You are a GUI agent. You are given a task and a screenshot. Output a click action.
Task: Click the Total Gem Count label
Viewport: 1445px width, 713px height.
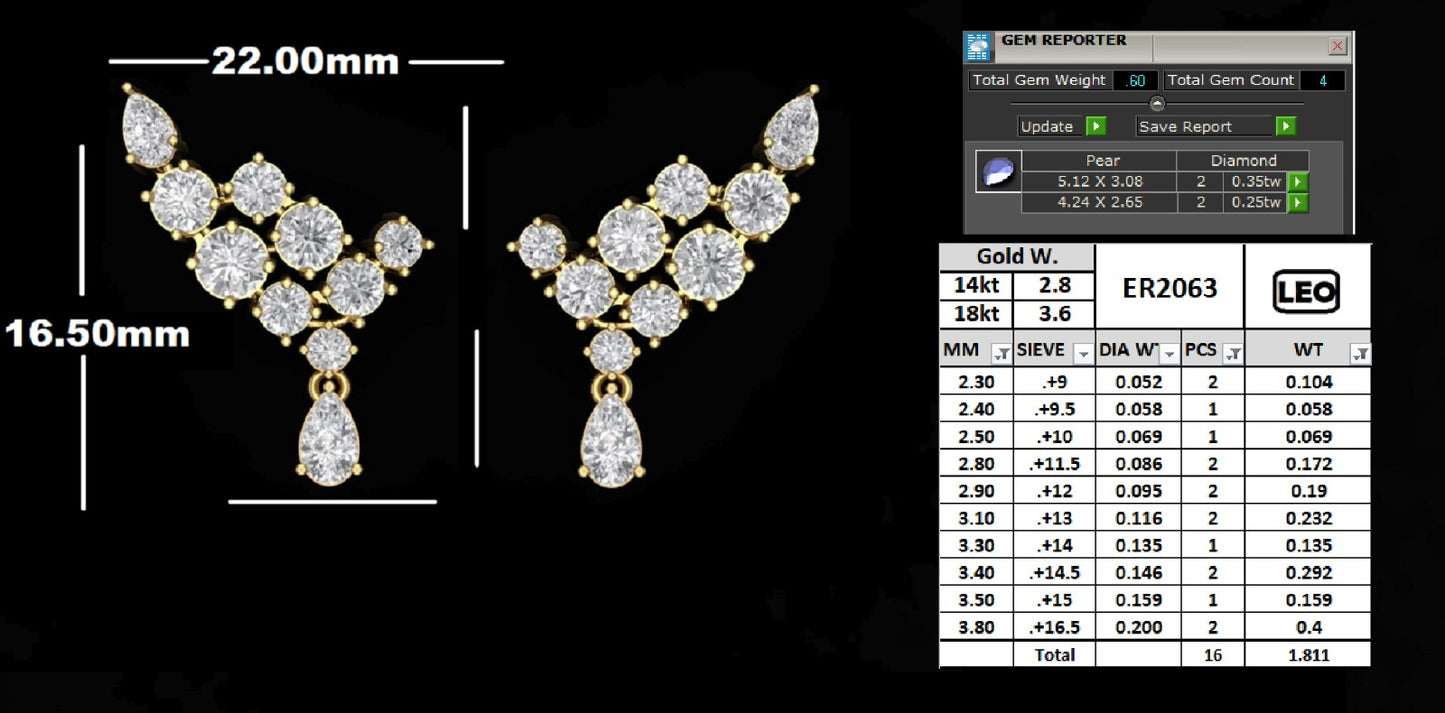1231,80
